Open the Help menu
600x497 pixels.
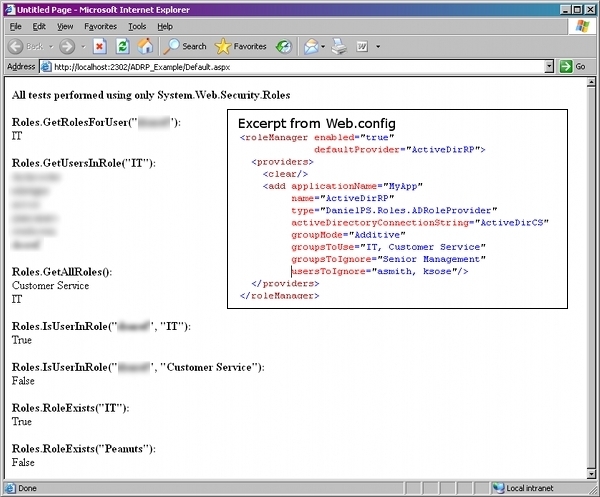click(165, 26)
